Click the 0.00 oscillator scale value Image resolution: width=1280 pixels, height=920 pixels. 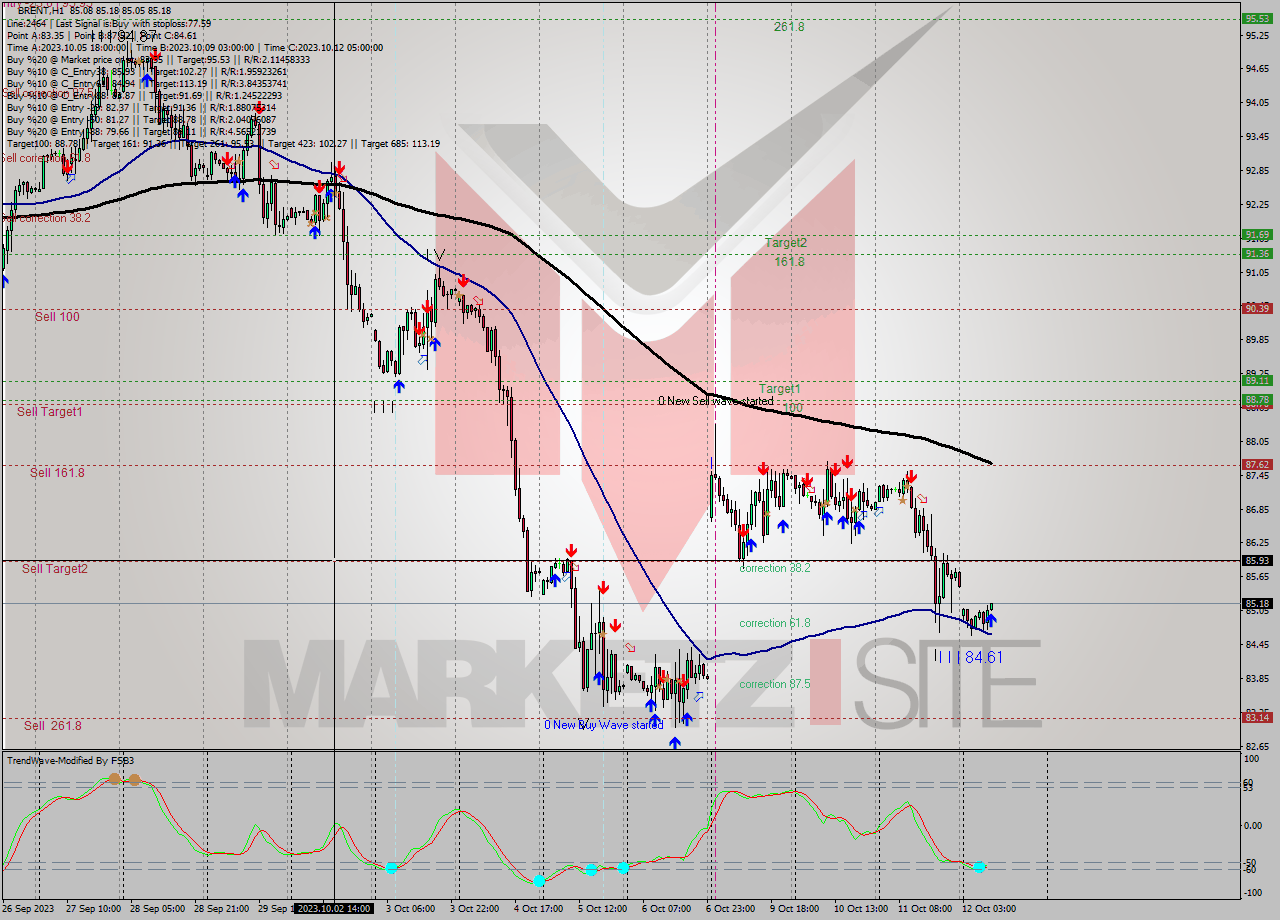coord(1254,825)
